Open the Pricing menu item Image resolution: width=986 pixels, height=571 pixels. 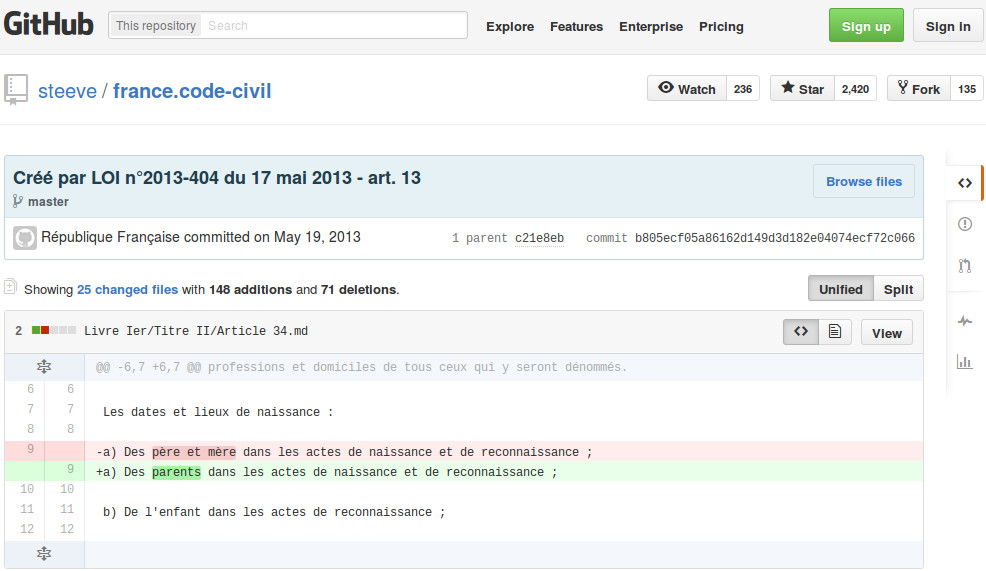point(721,26)
